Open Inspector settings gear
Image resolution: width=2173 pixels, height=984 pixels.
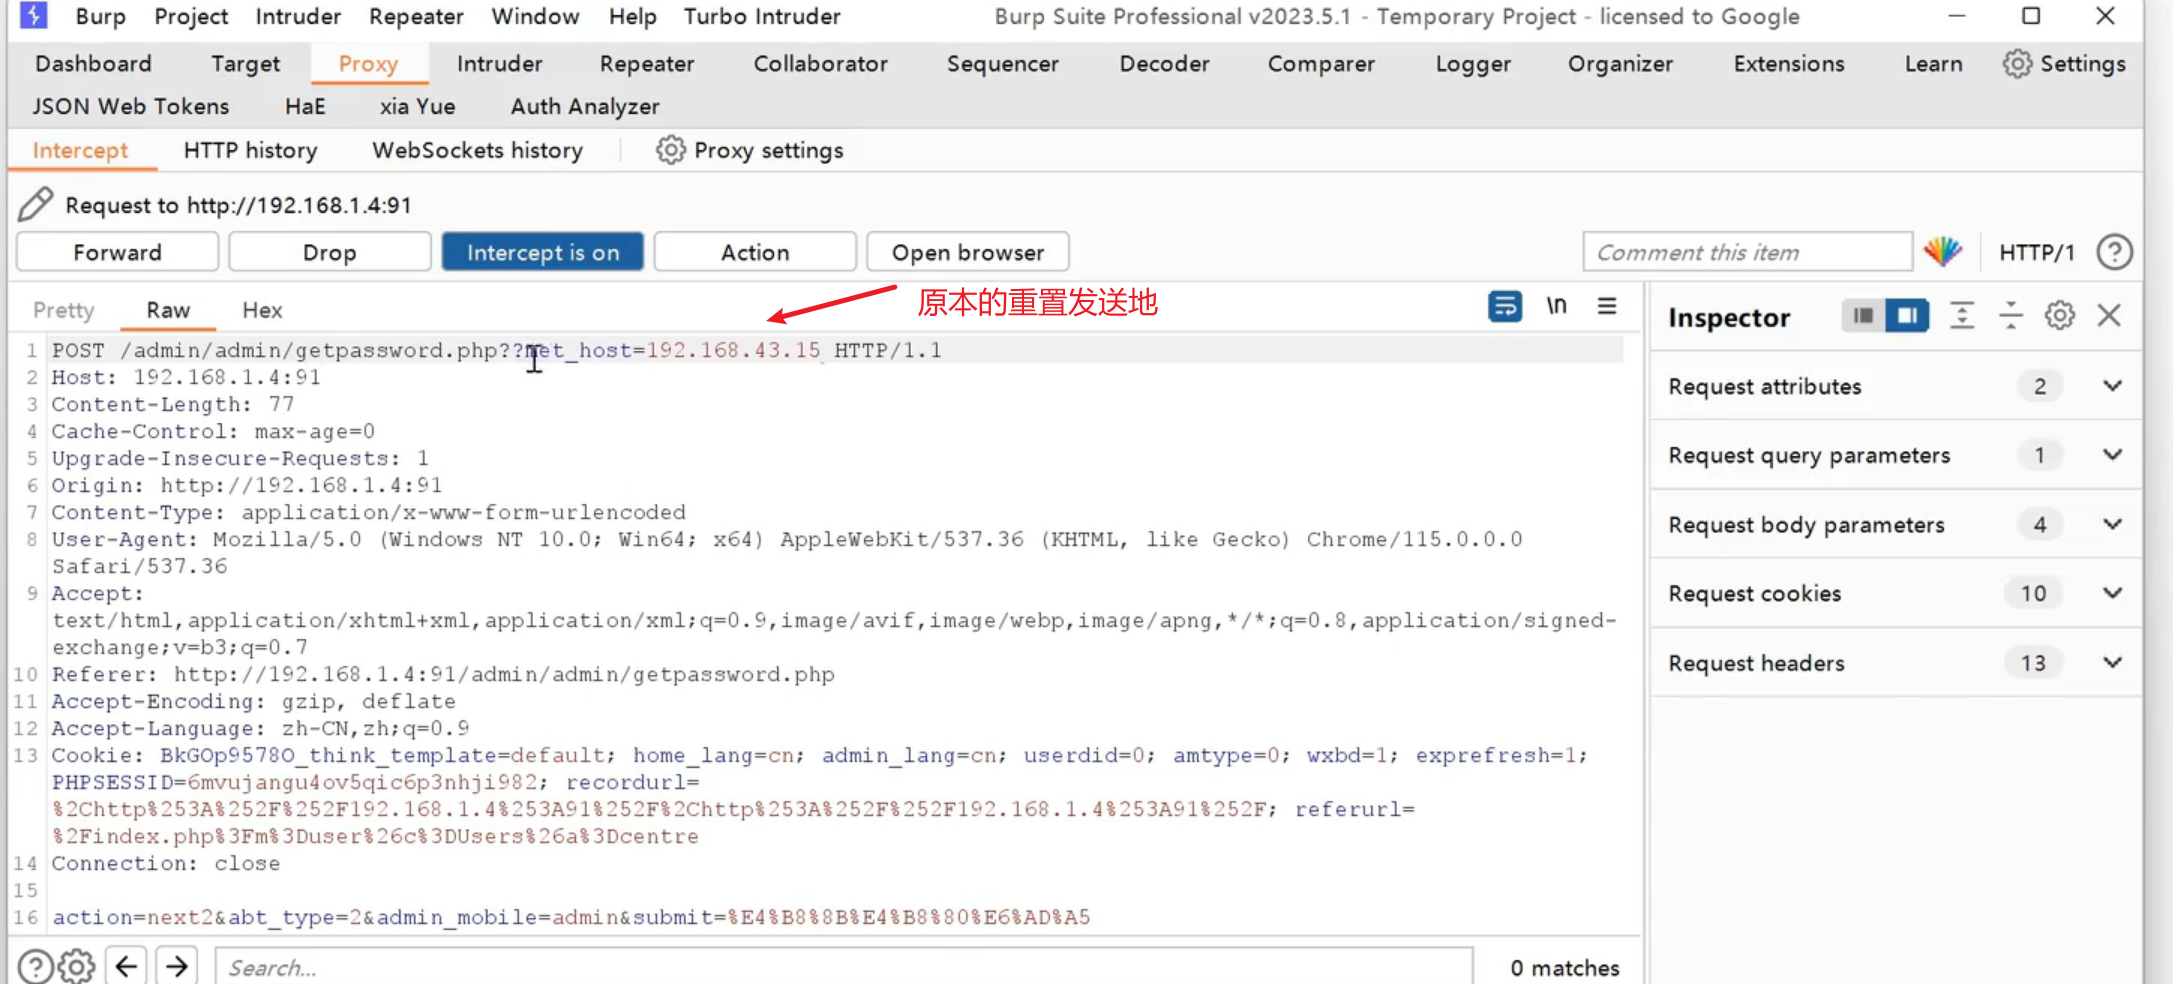coord(2059,316)
